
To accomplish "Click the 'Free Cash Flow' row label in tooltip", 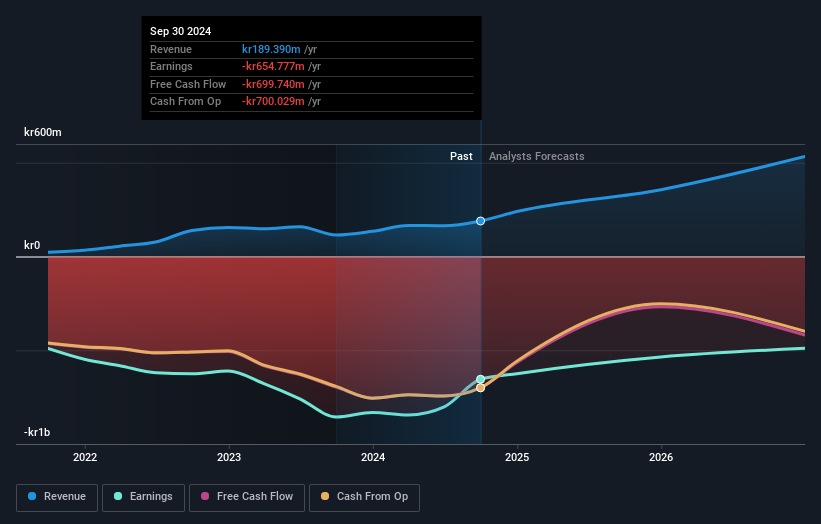I will coord(188,84).
